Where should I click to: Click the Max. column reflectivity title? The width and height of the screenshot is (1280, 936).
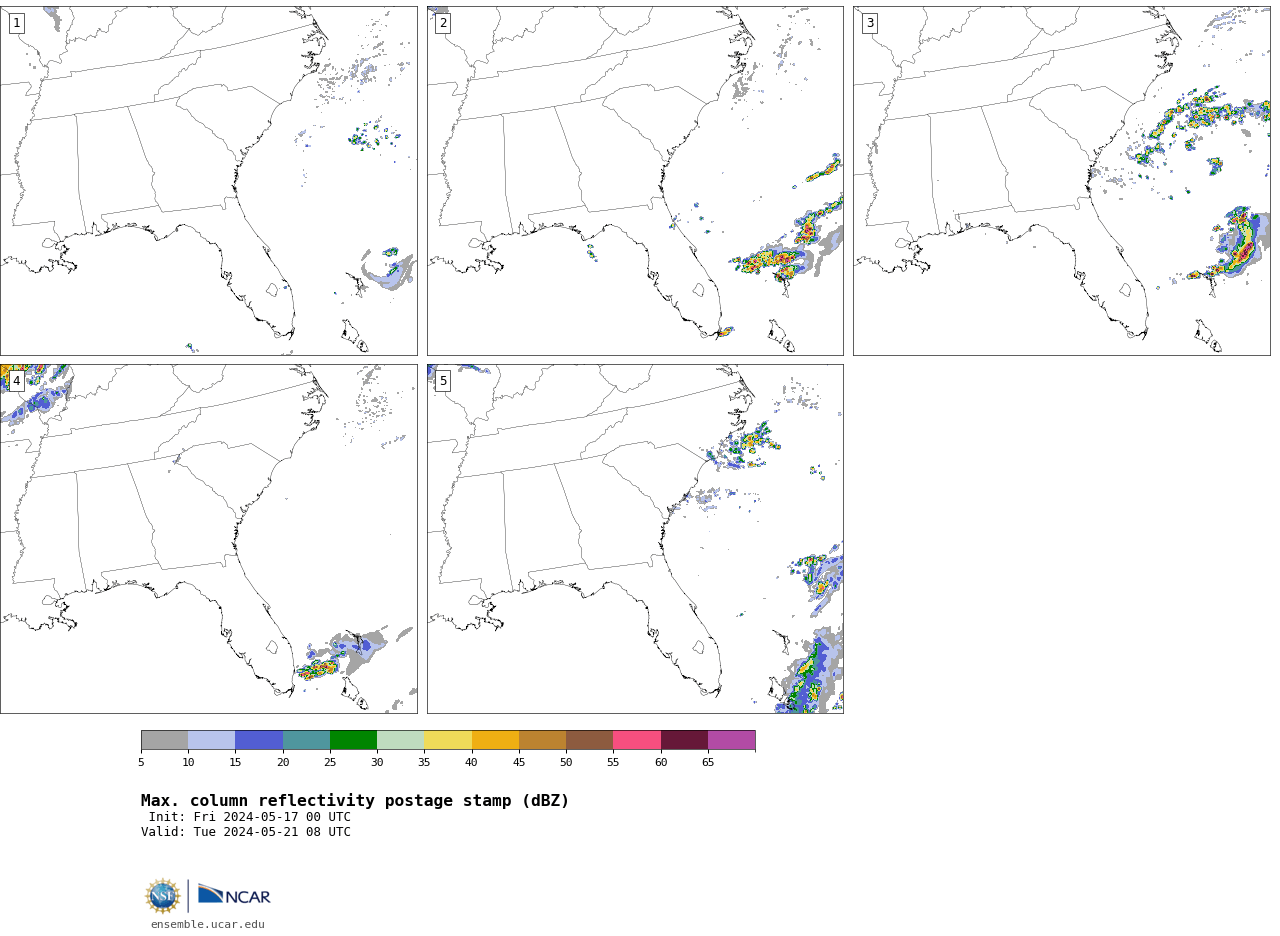355,801
